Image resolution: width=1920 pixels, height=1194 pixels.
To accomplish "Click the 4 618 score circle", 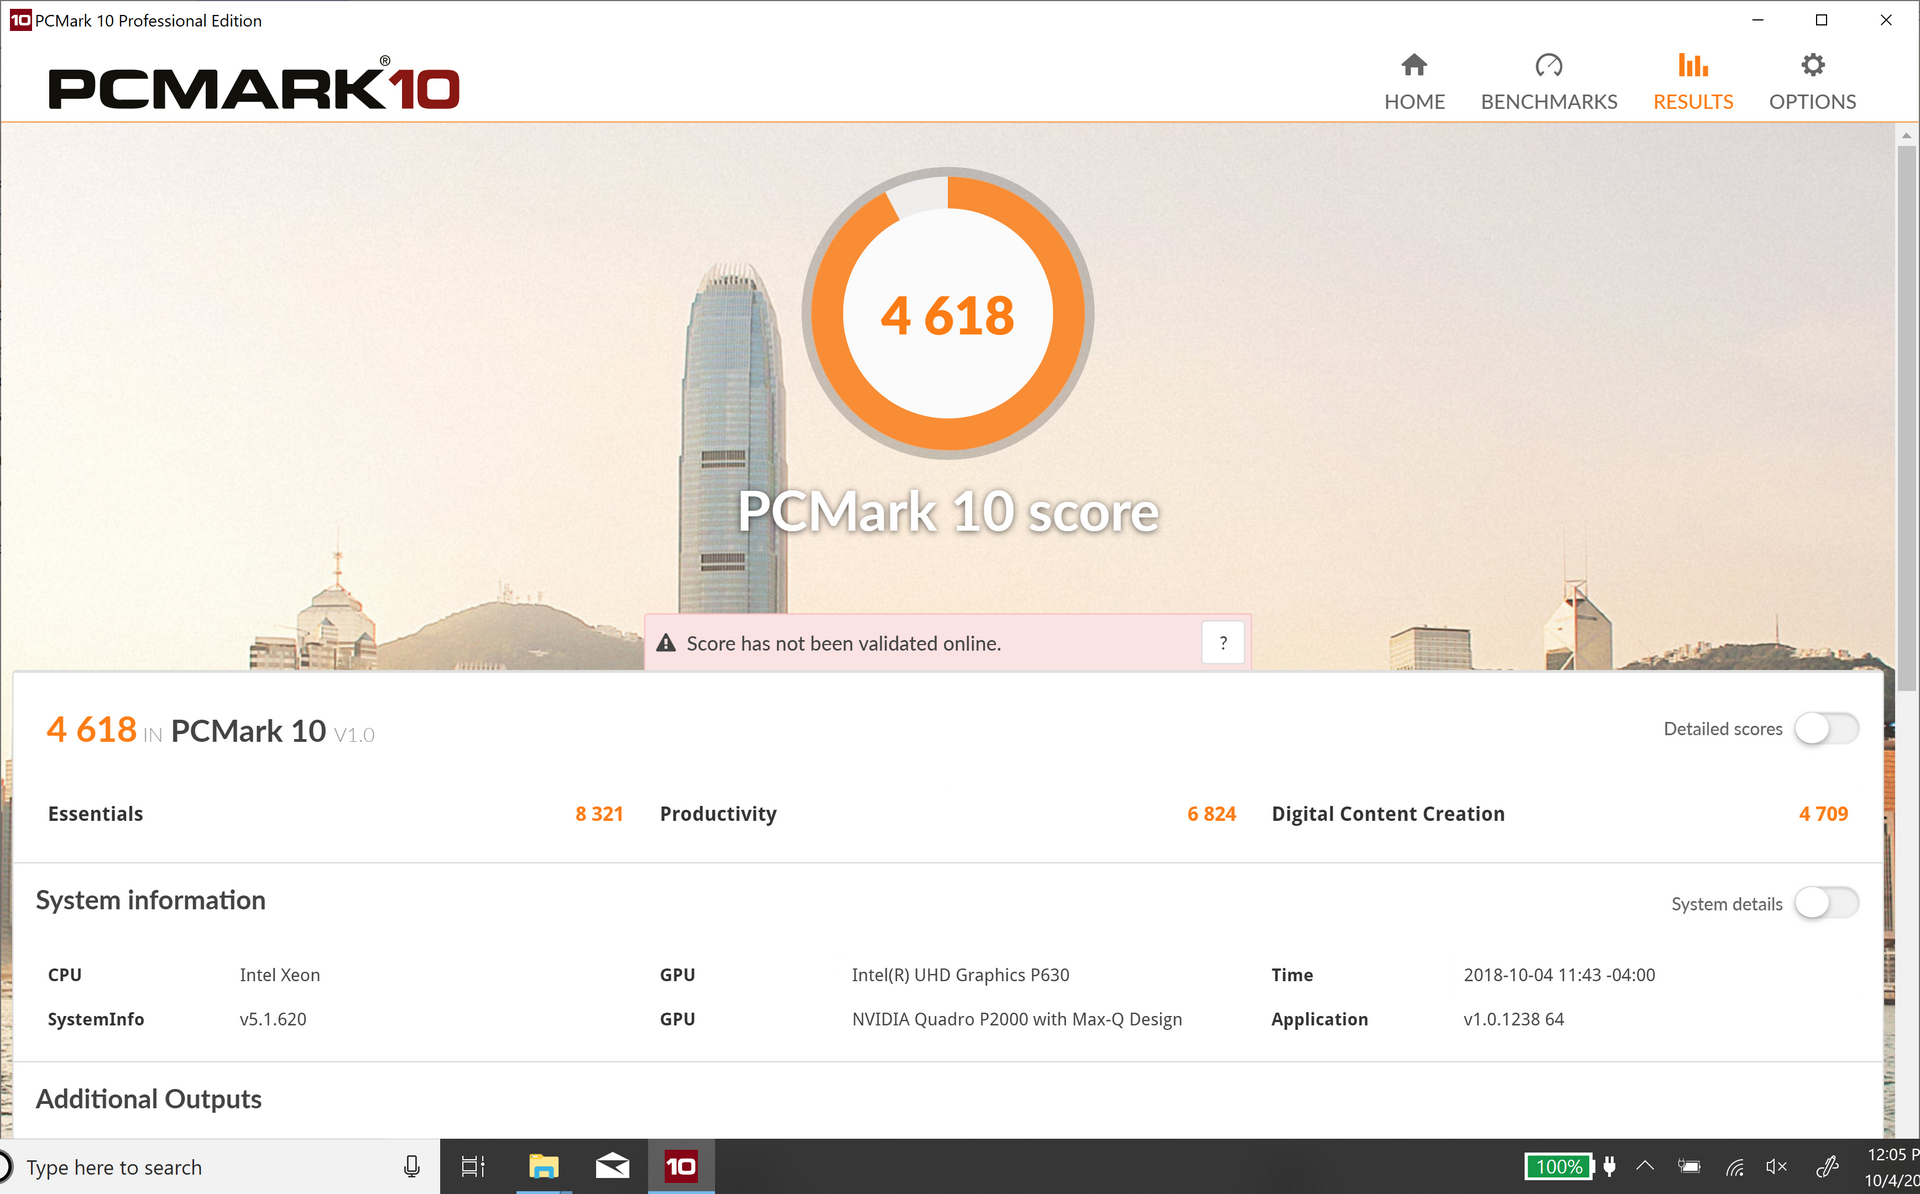I will 947,313.
